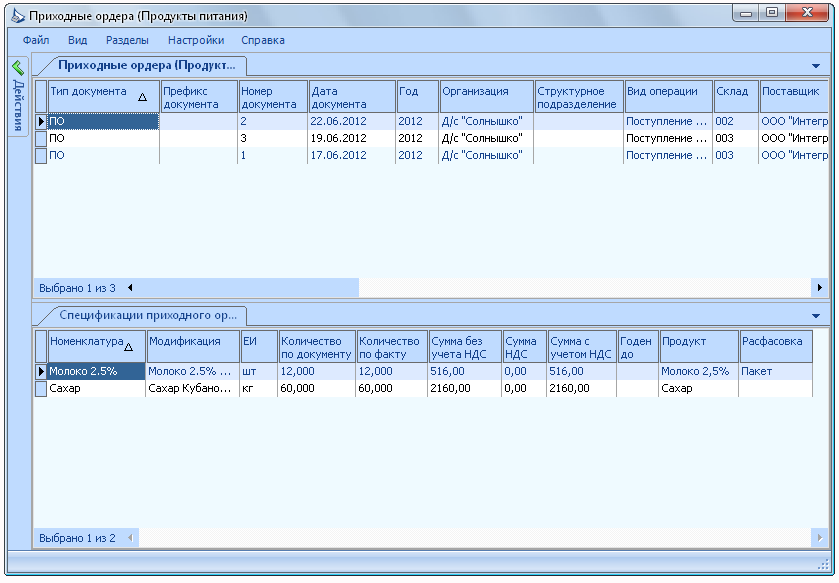The height and width of the screenshot is (583, 839).
Task: Click the Годен до column header
Action: (638, 346)
